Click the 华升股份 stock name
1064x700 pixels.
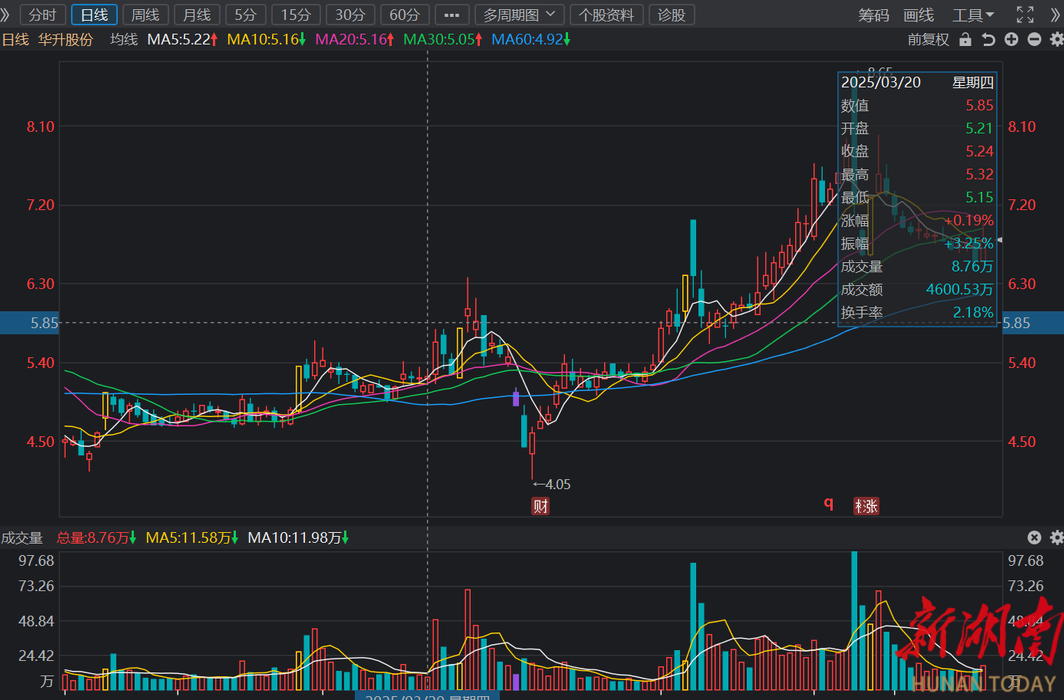click(x=65, y=39)
